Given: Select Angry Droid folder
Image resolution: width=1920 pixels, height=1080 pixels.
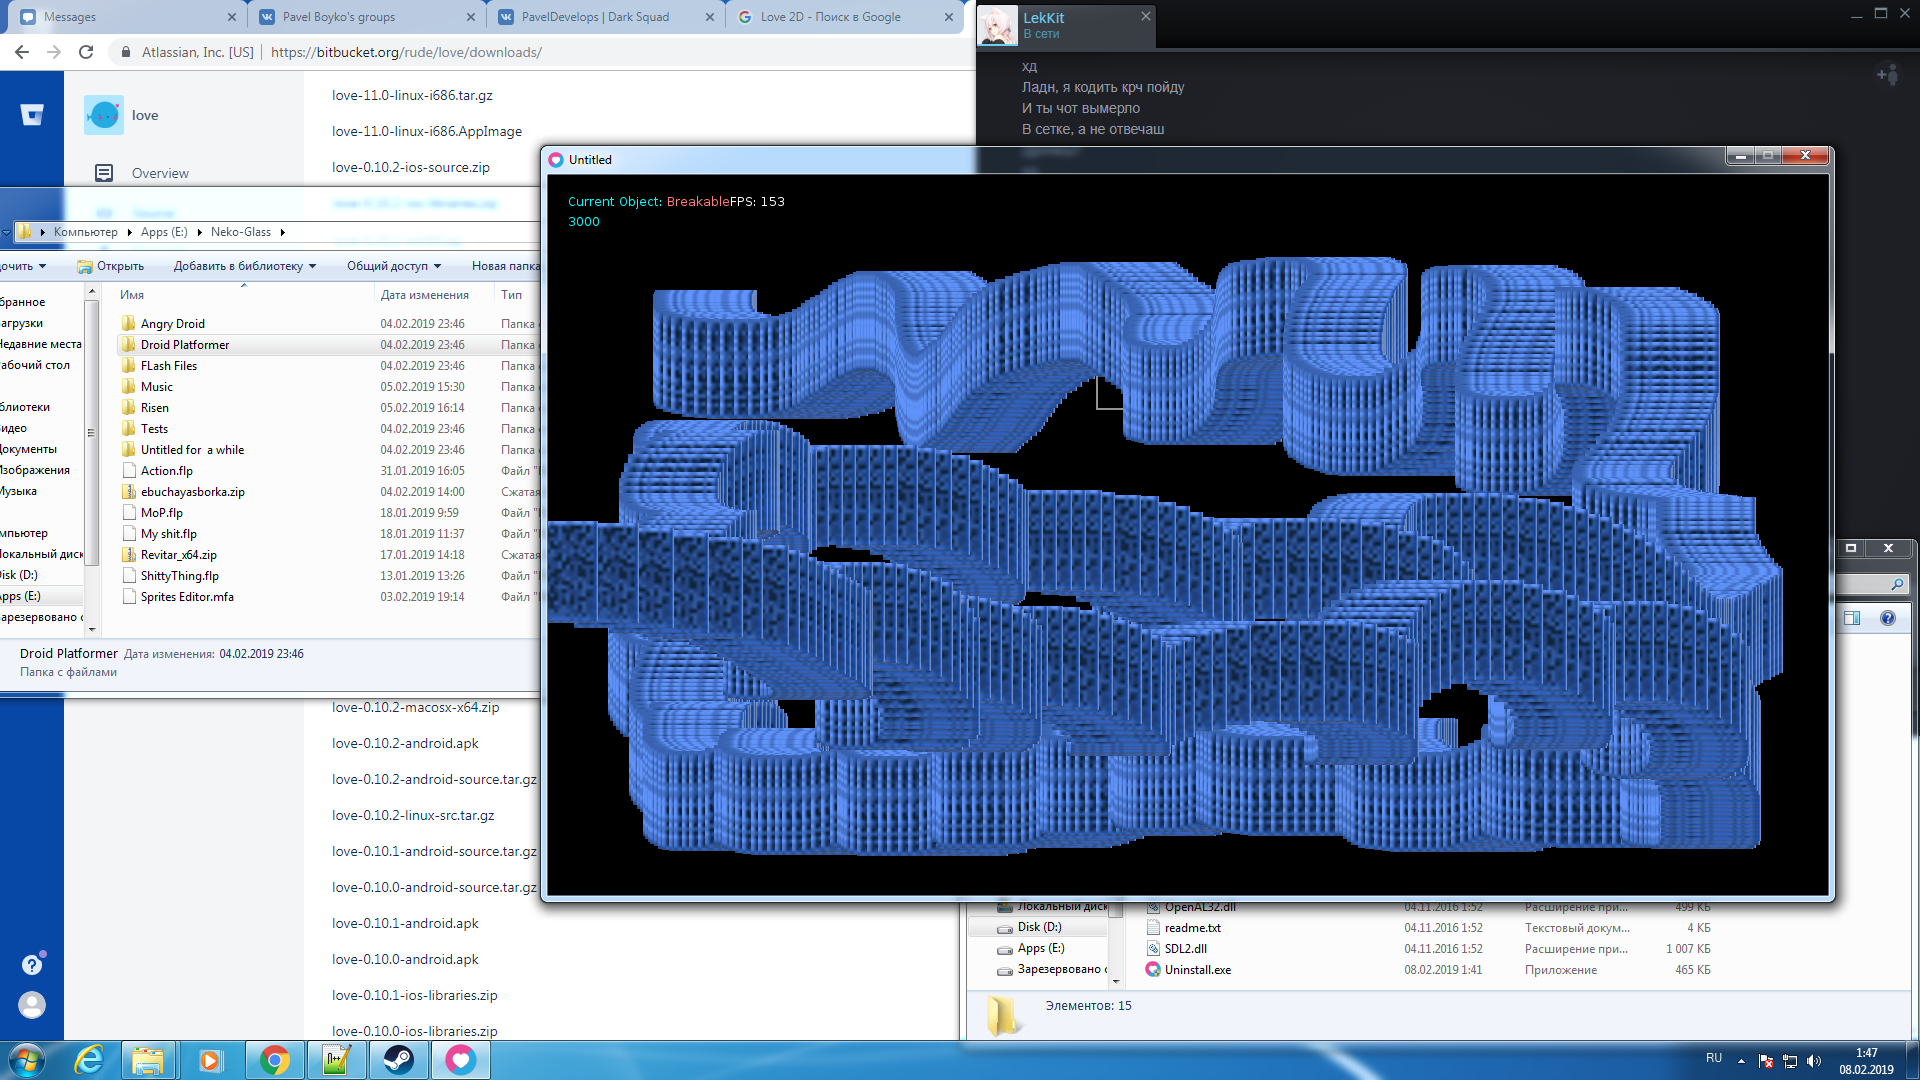Looking at the screenshot, I should click(172, 324).
